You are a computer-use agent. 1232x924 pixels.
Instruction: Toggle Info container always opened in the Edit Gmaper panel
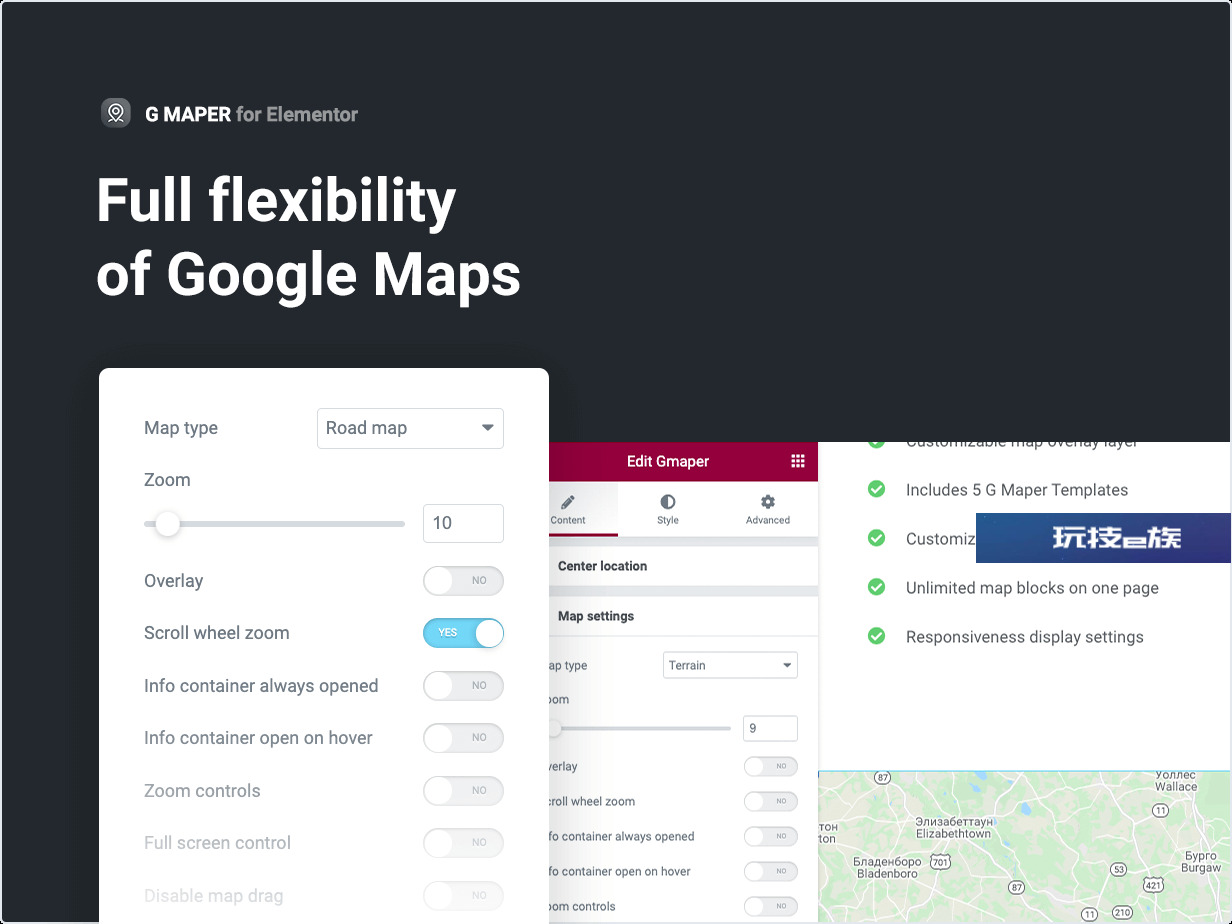tap(771, 836)
